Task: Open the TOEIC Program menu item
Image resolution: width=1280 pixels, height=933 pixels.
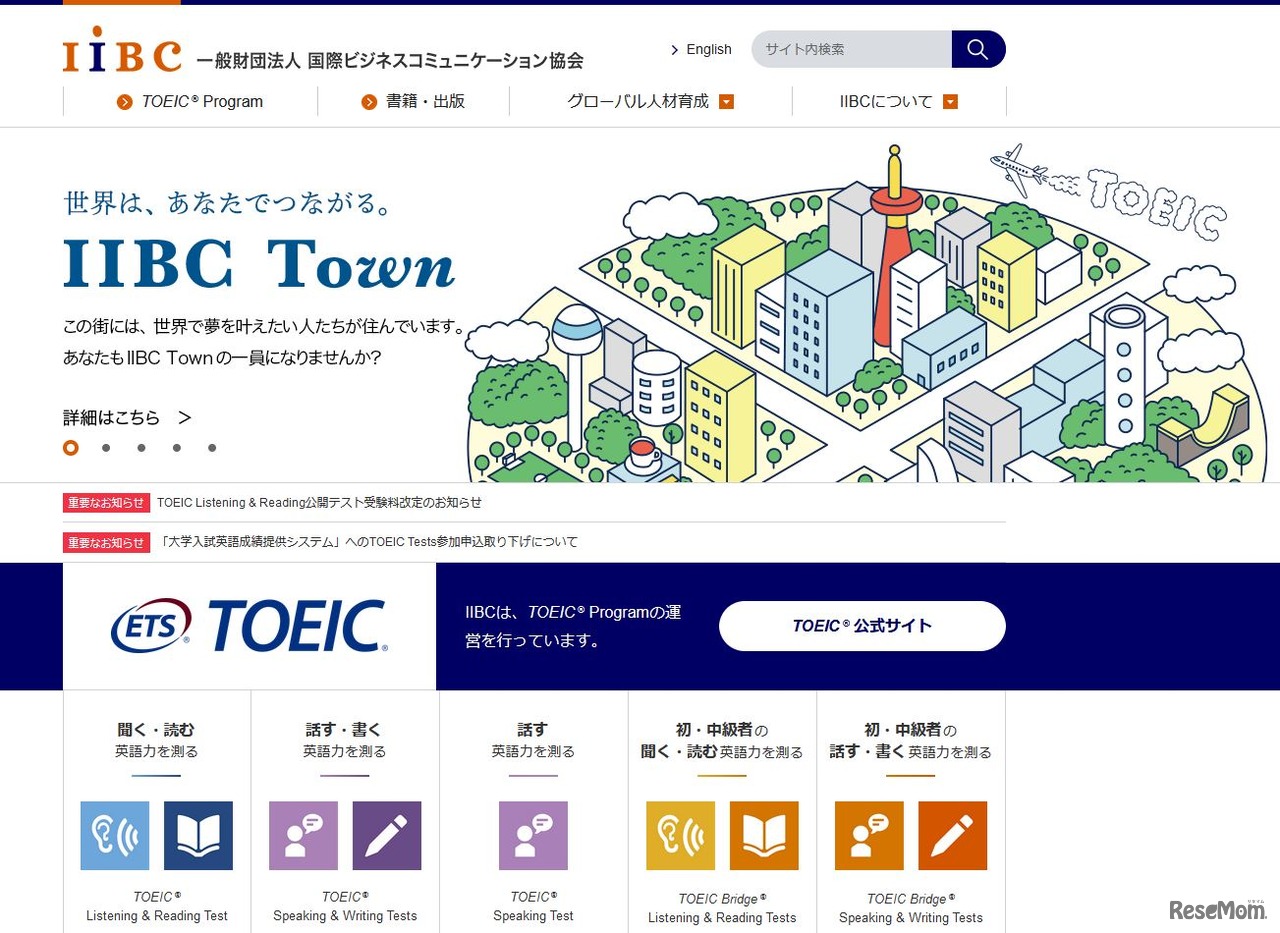Action: coord(190,101)
